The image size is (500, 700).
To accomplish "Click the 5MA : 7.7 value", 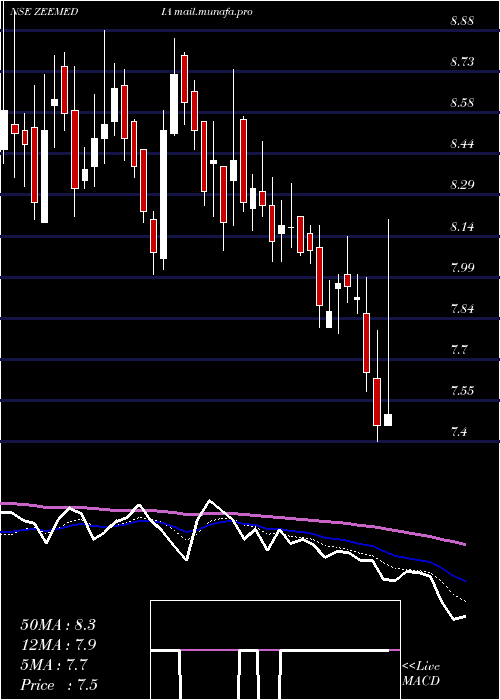I will coord(53,665).
